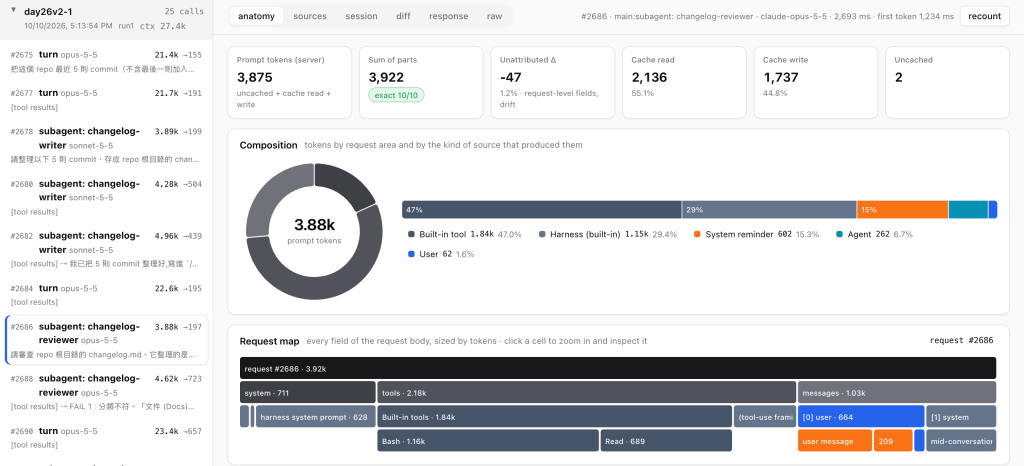Show the raw tab
Screen dimensions: 1024x466
coord(494,16)
